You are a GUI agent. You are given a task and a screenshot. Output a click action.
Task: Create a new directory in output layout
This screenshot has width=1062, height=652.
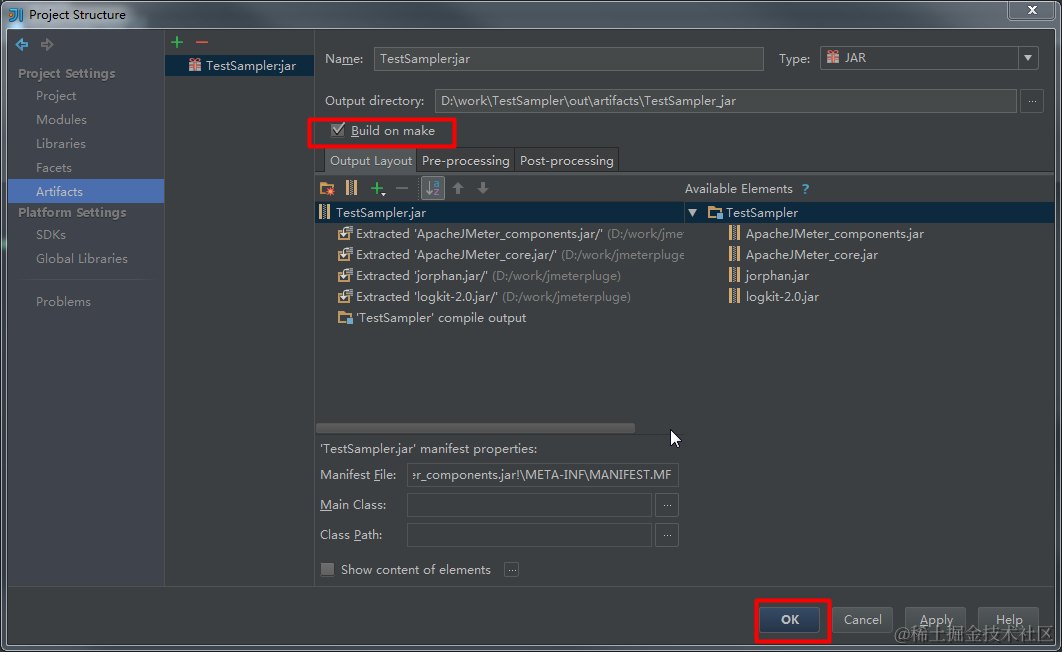click(327, 188)
